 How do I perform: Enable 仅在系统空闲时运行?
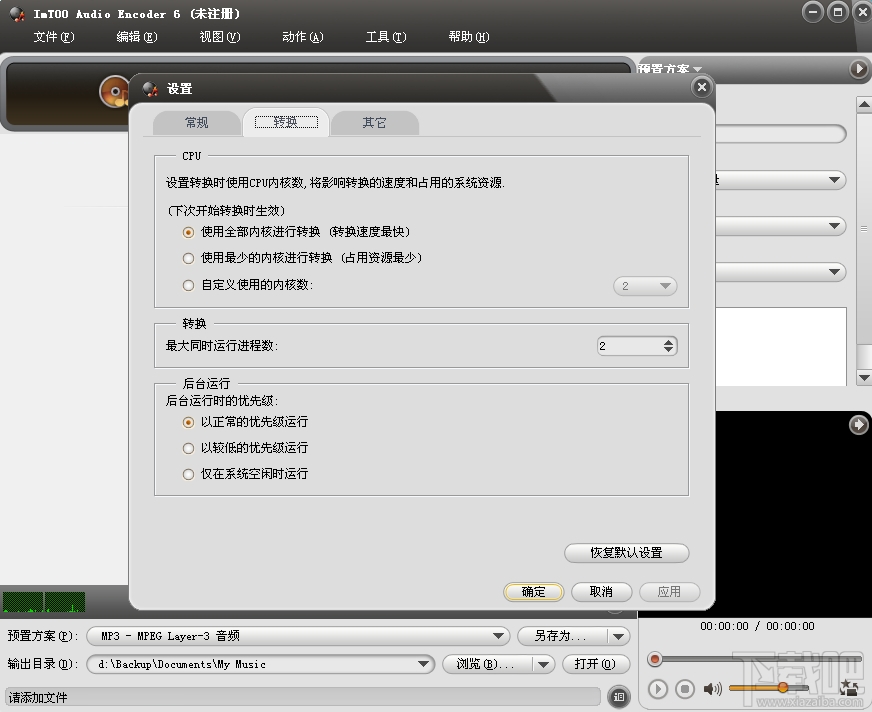coord(188,474)
